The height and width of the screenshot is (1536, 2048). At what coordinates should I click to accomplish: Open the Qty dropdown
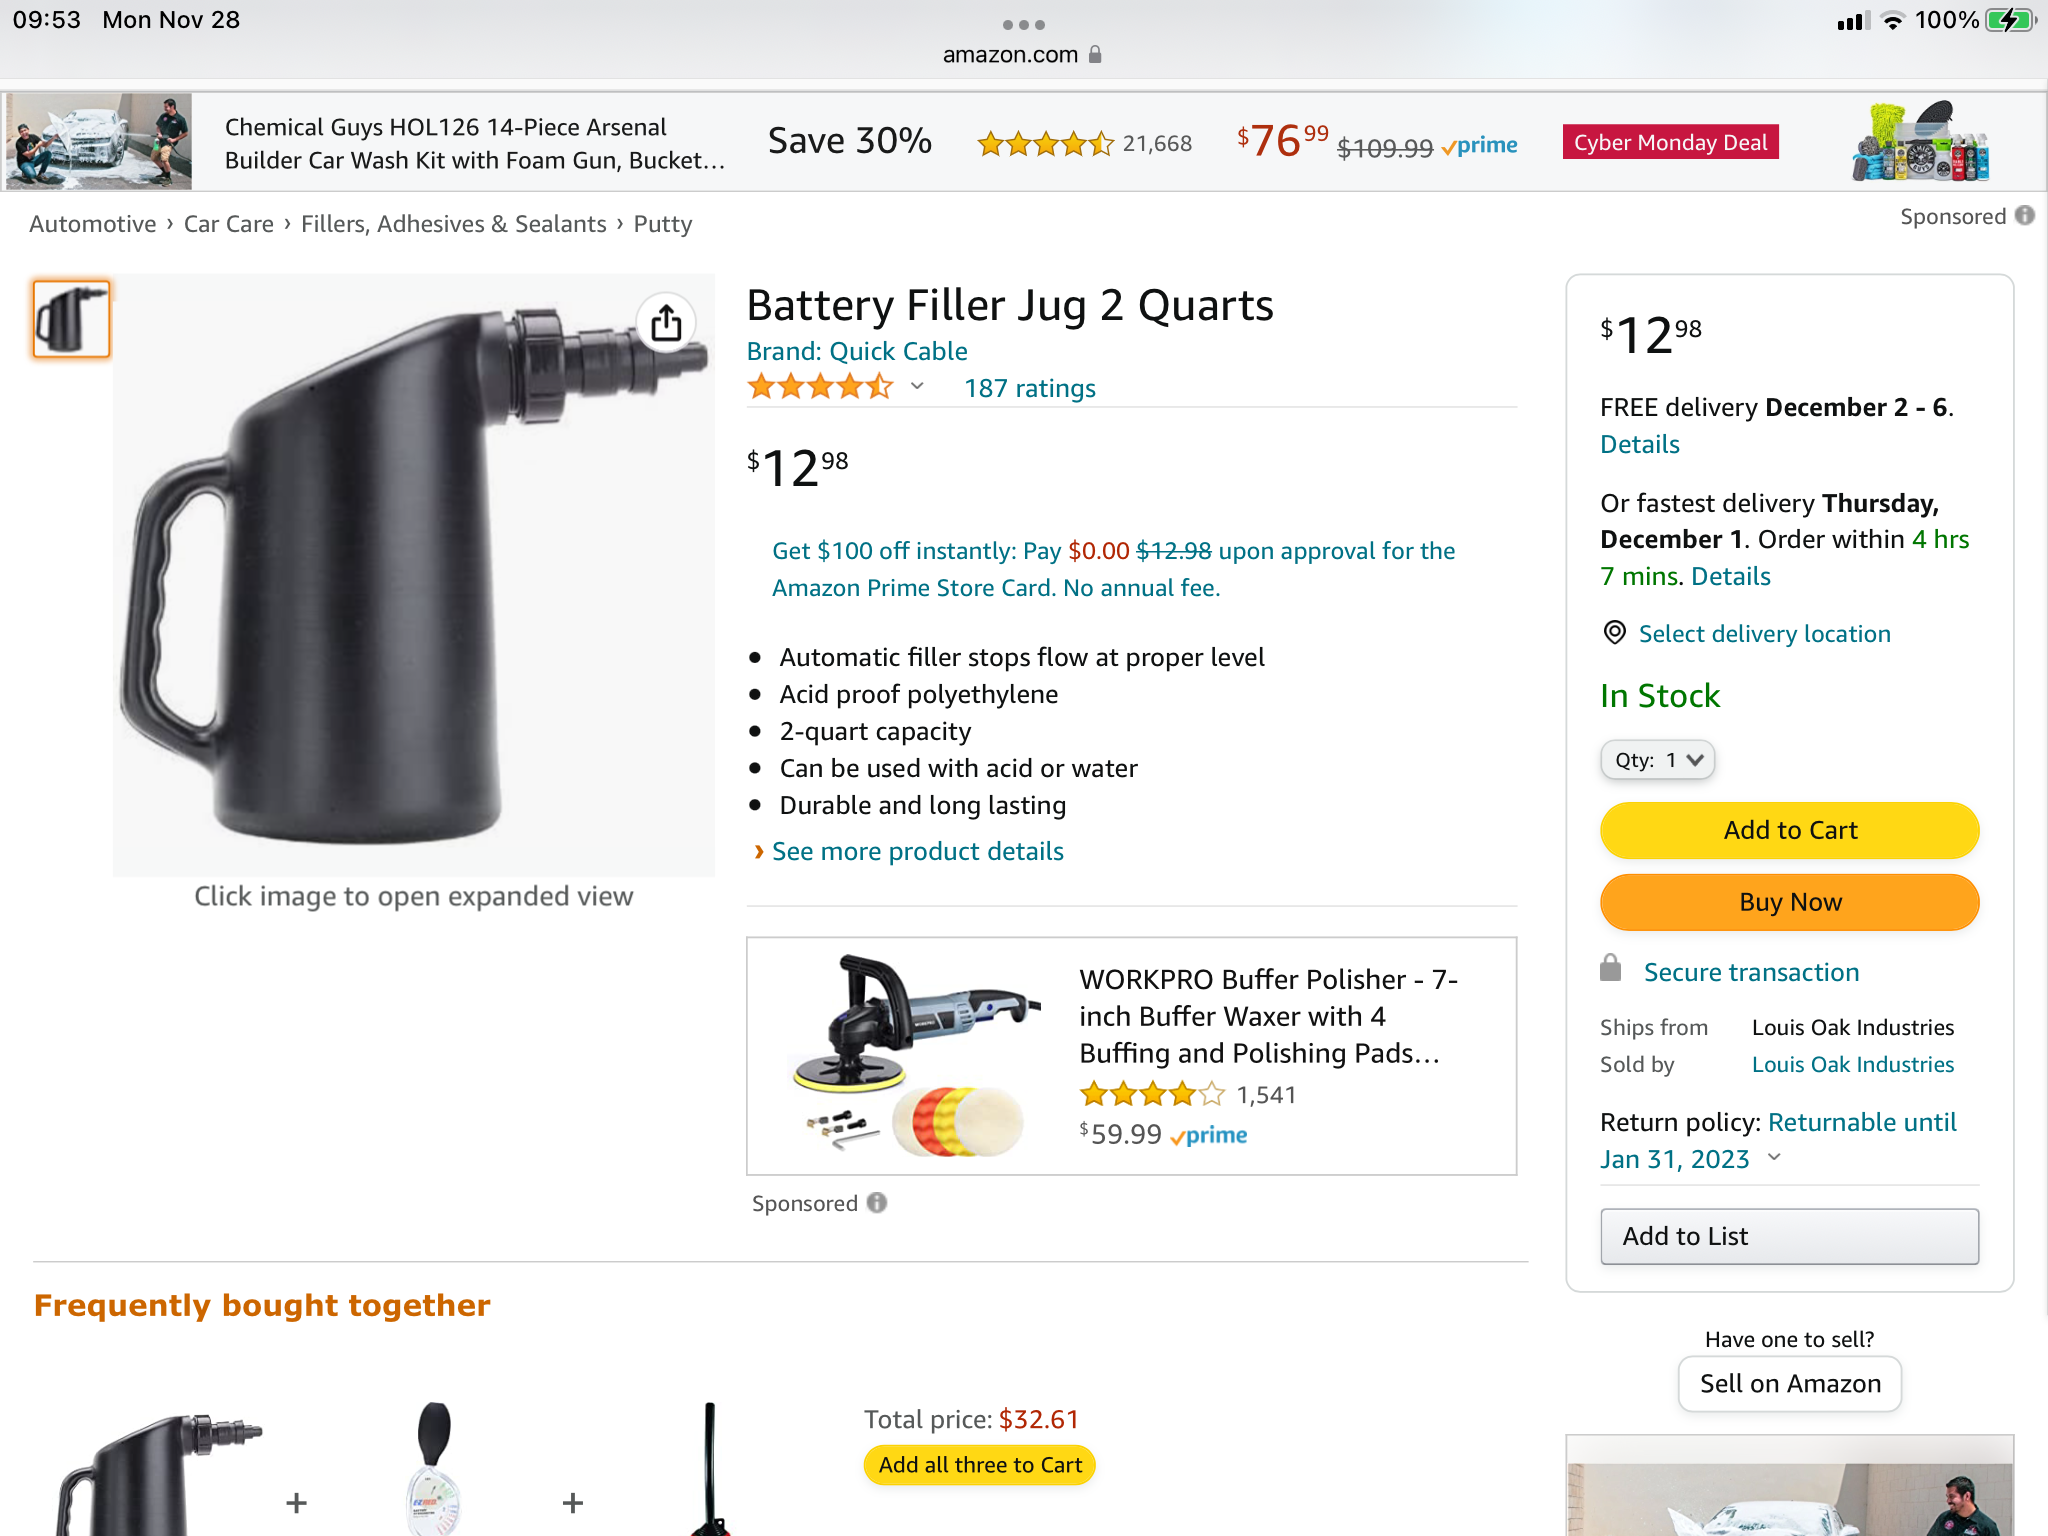1657,760
